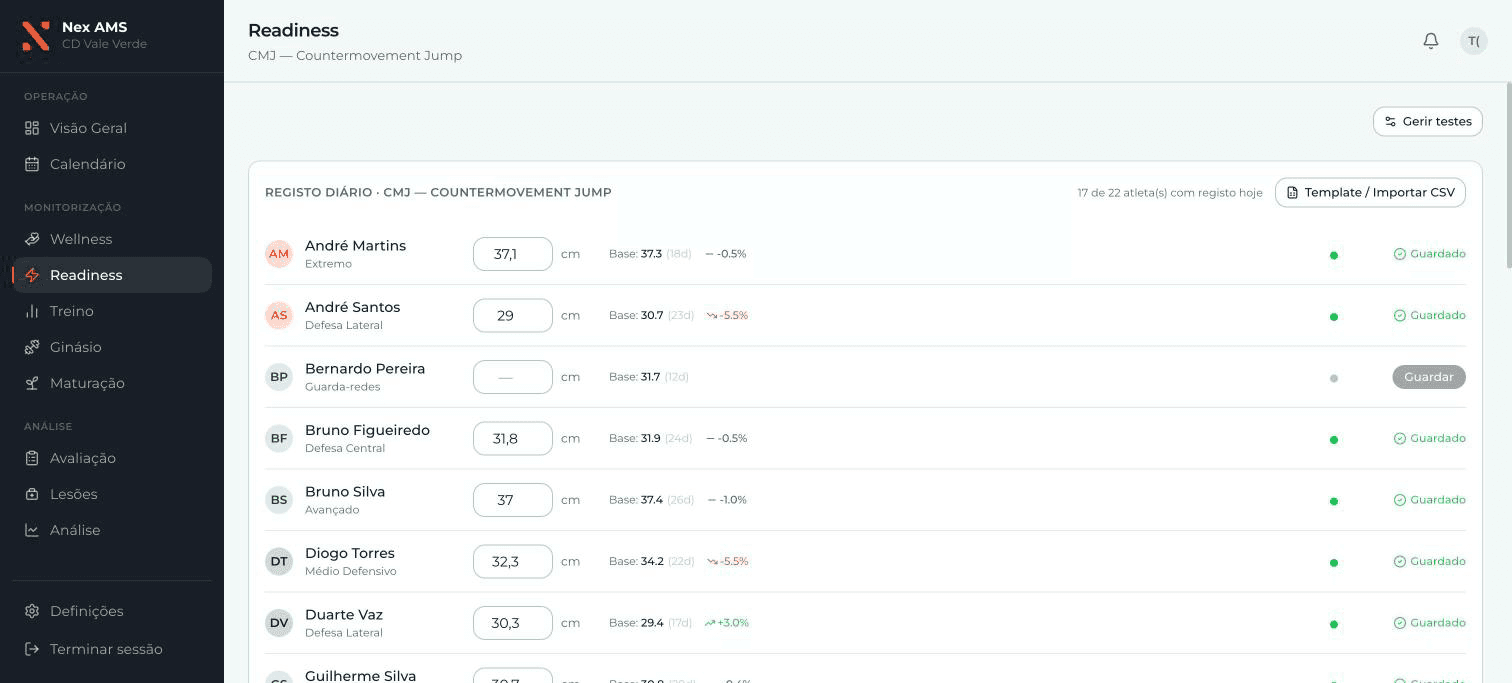Click the Visão Geral grid icon
This screenshot has height=683, width=1512.
32,128
